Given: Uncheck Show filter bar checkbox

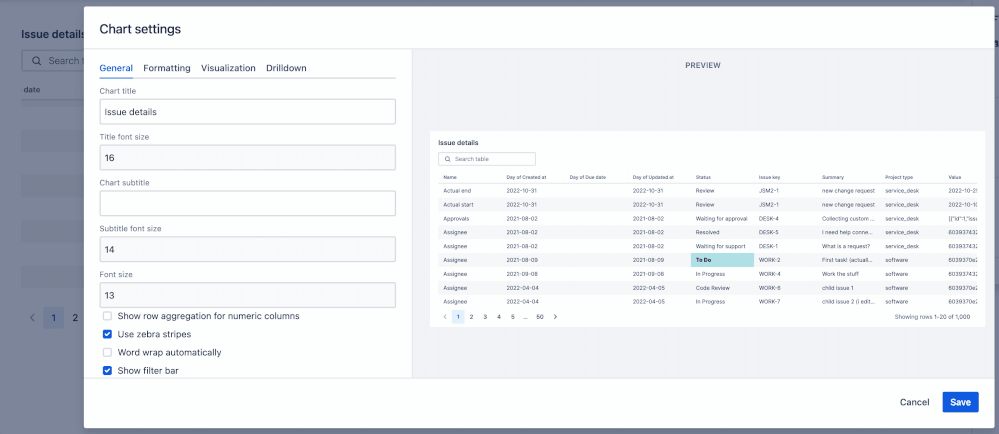Looking at the screenshot, I should [x=108, y=370].
